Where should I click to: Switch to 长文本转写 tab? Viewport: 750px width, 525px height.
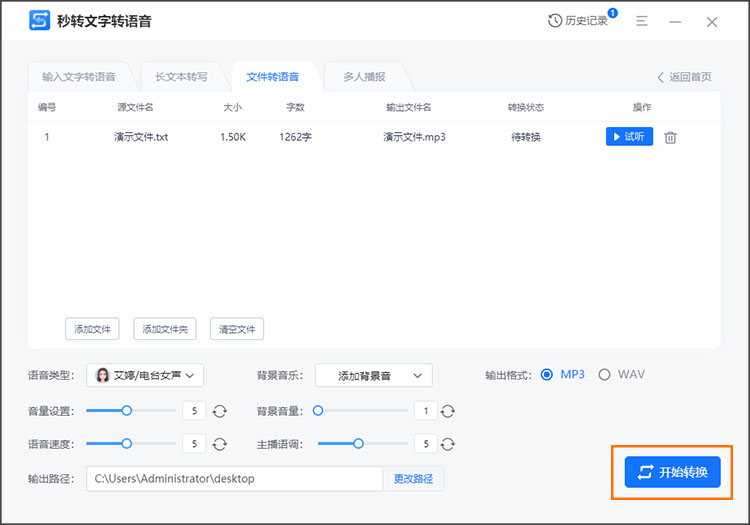[x=181, y=77]
